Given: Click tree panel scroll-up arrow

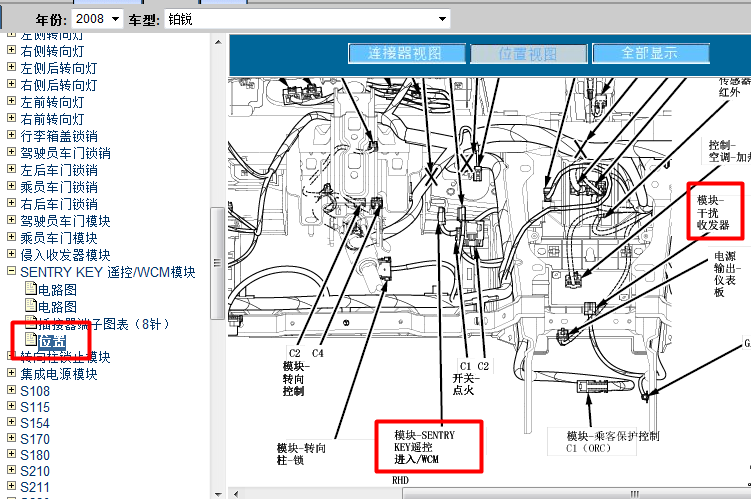Looking at the screenshot, I should pos(218,42).
